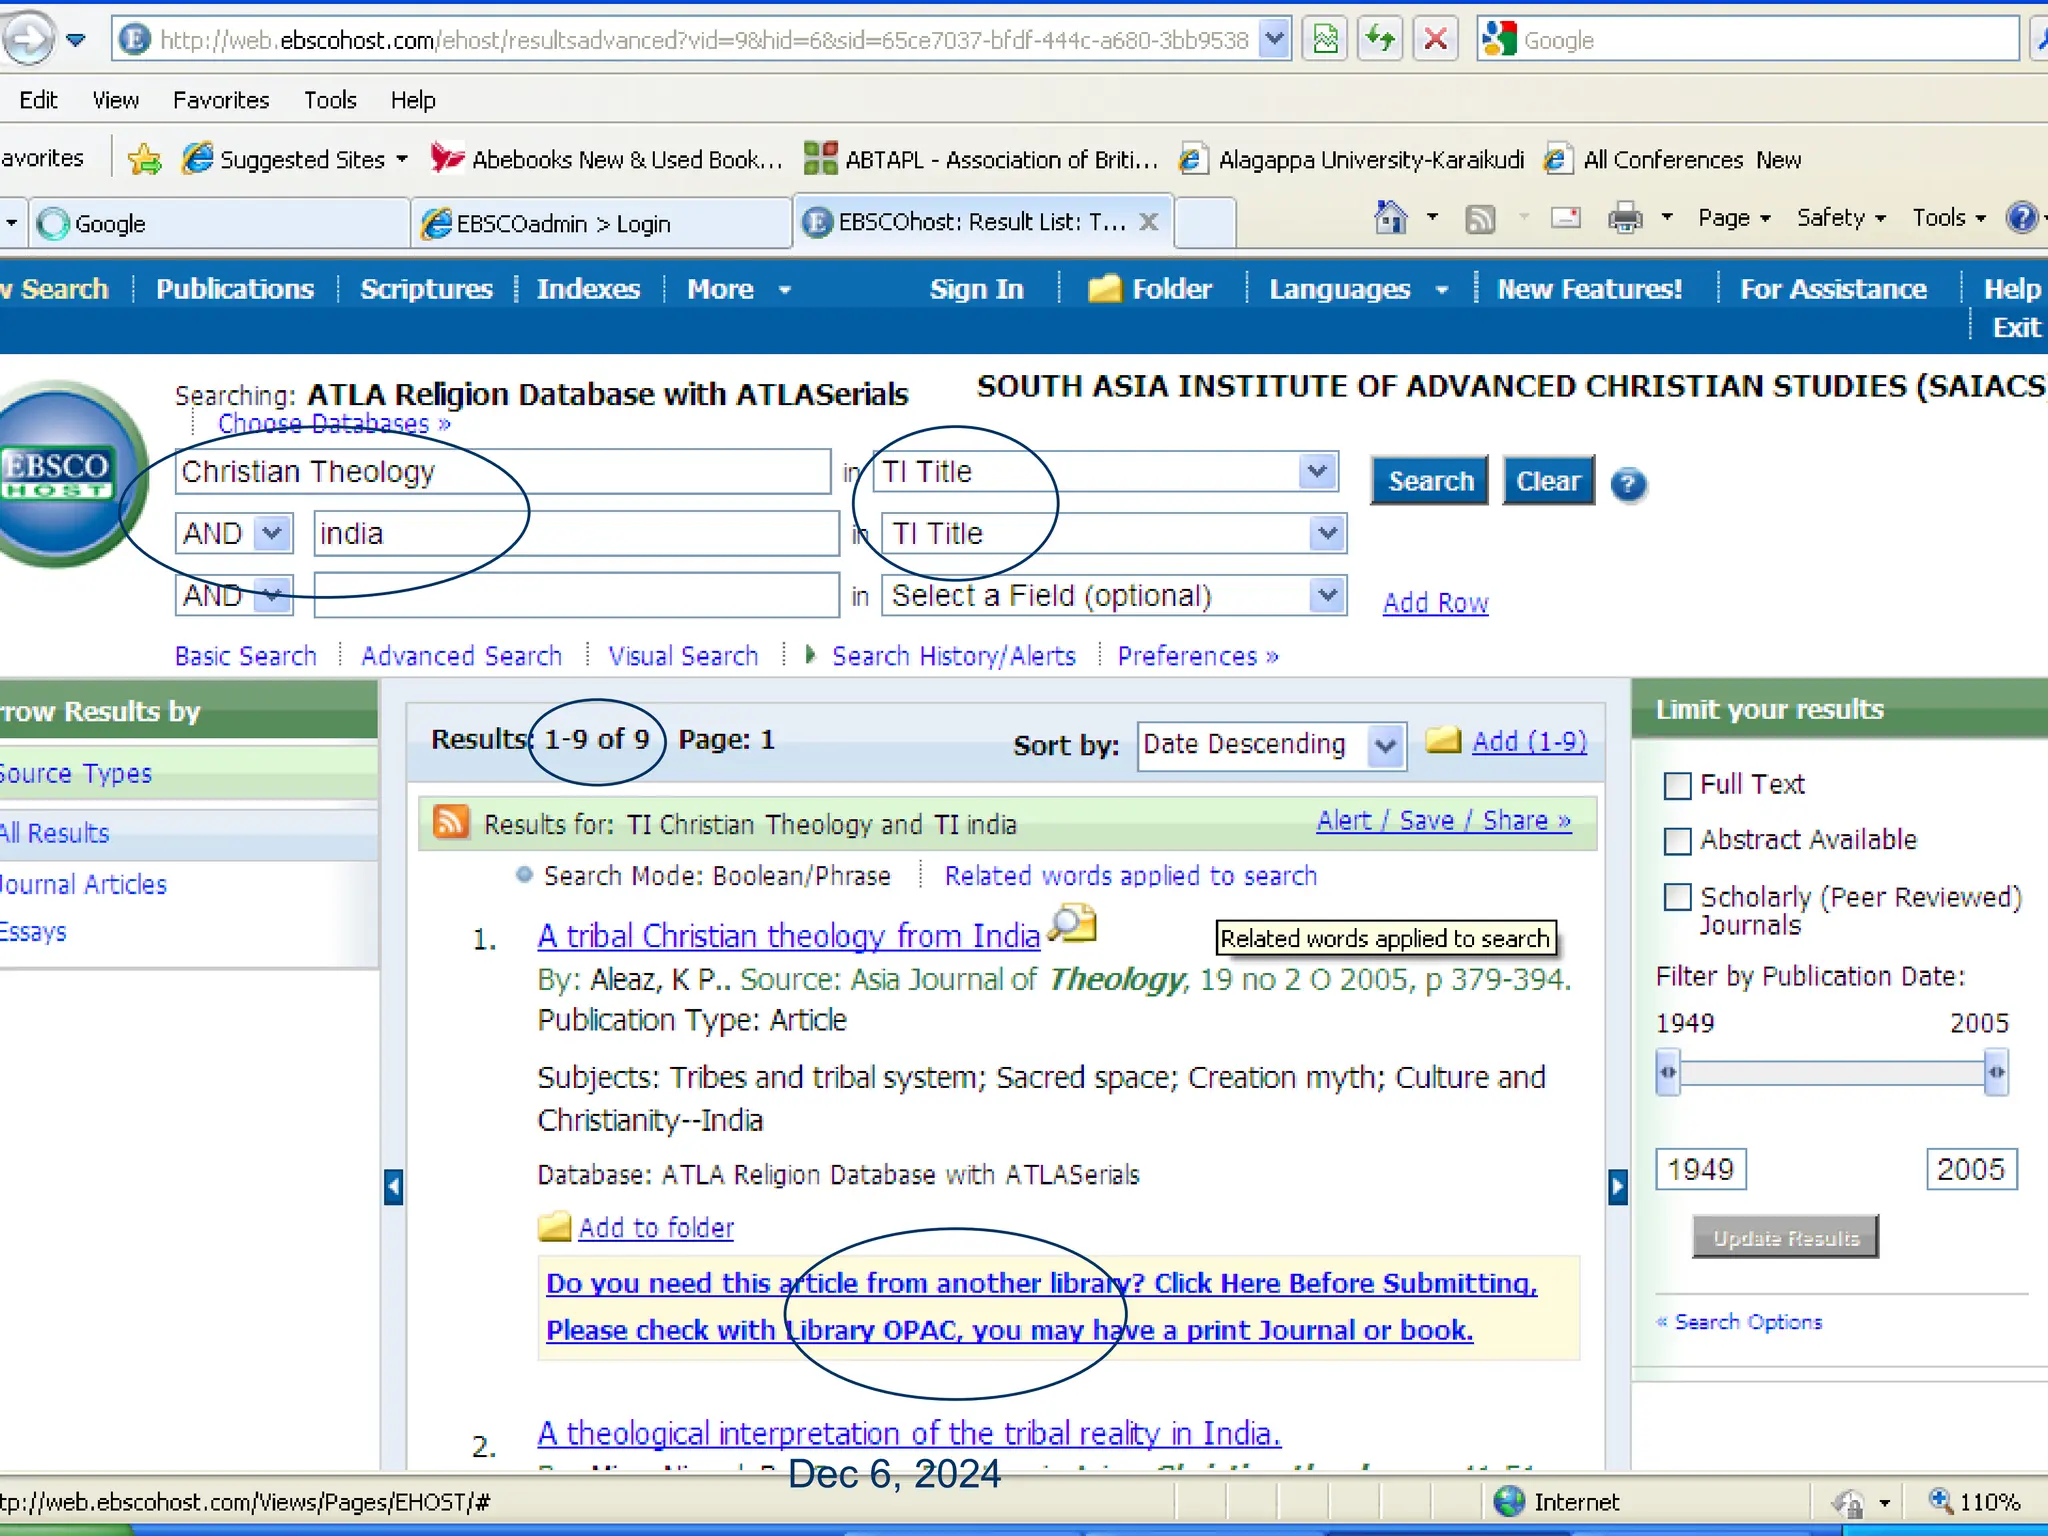Image resolution: width=2048 pixels, height=1536 pixels.
Task: Click the blue search help question-mark icon
Action: coord(1628,485)
